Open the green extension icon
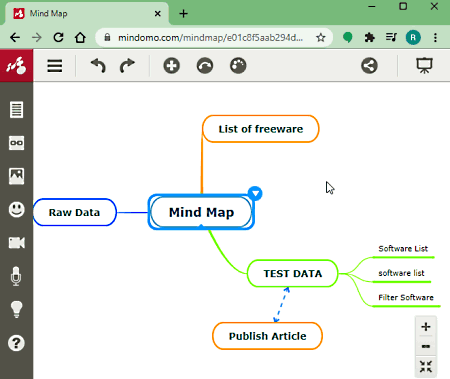The width and height of the screenshot is (450, 379). click(348, 37)
